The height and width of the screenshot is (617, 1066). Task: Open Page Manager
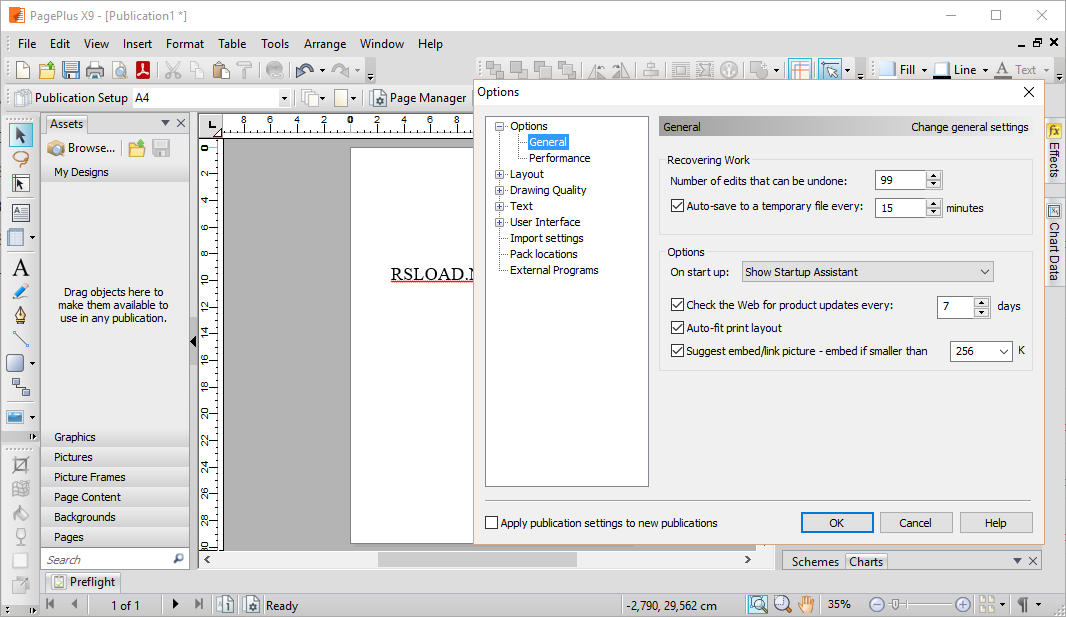[x=419, y=98]
